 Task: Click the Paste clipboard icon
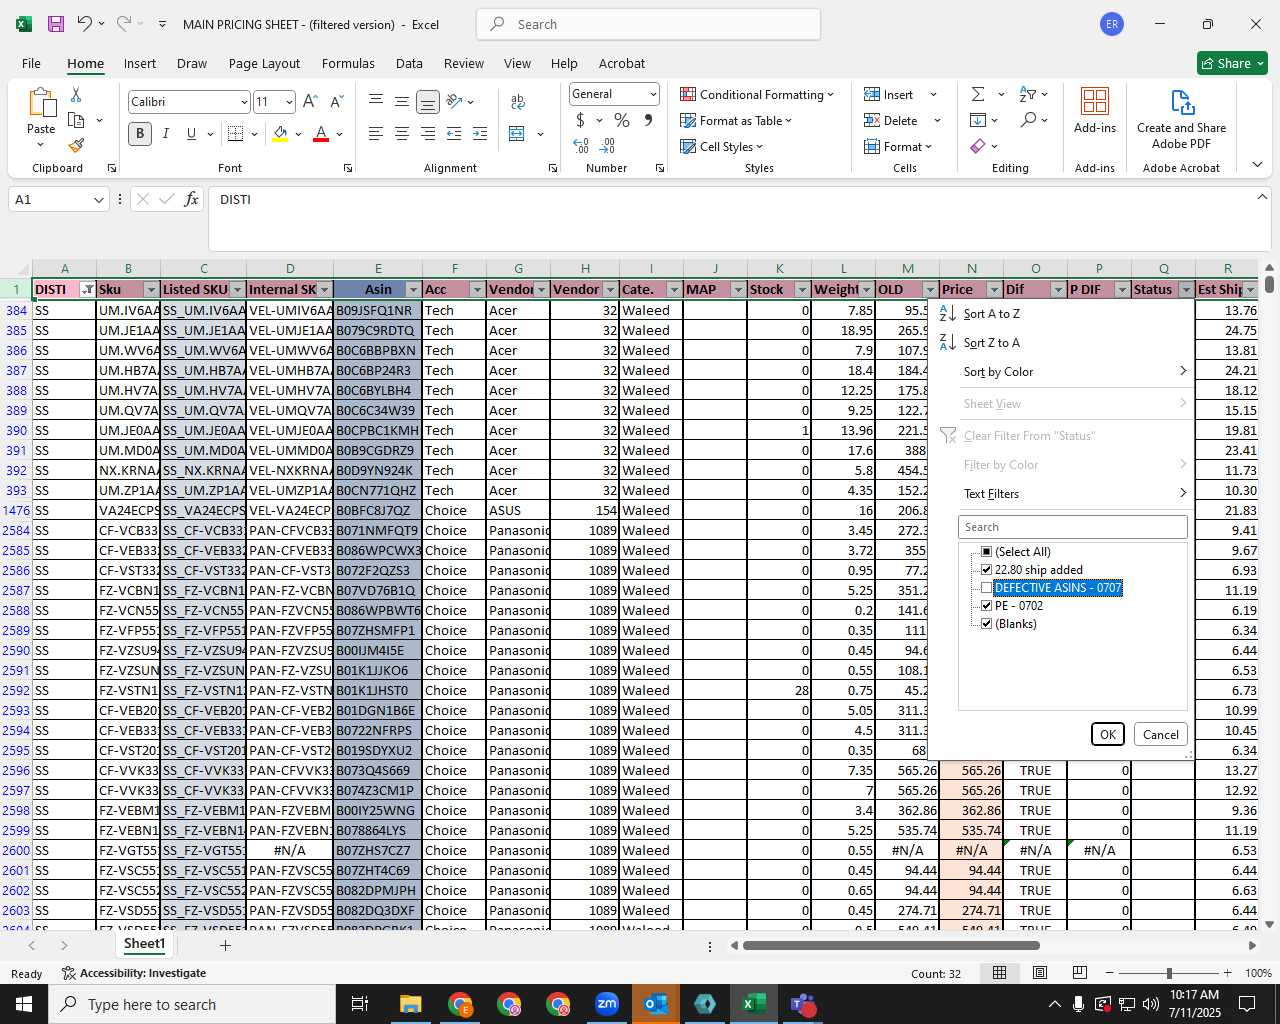(41, 103)
